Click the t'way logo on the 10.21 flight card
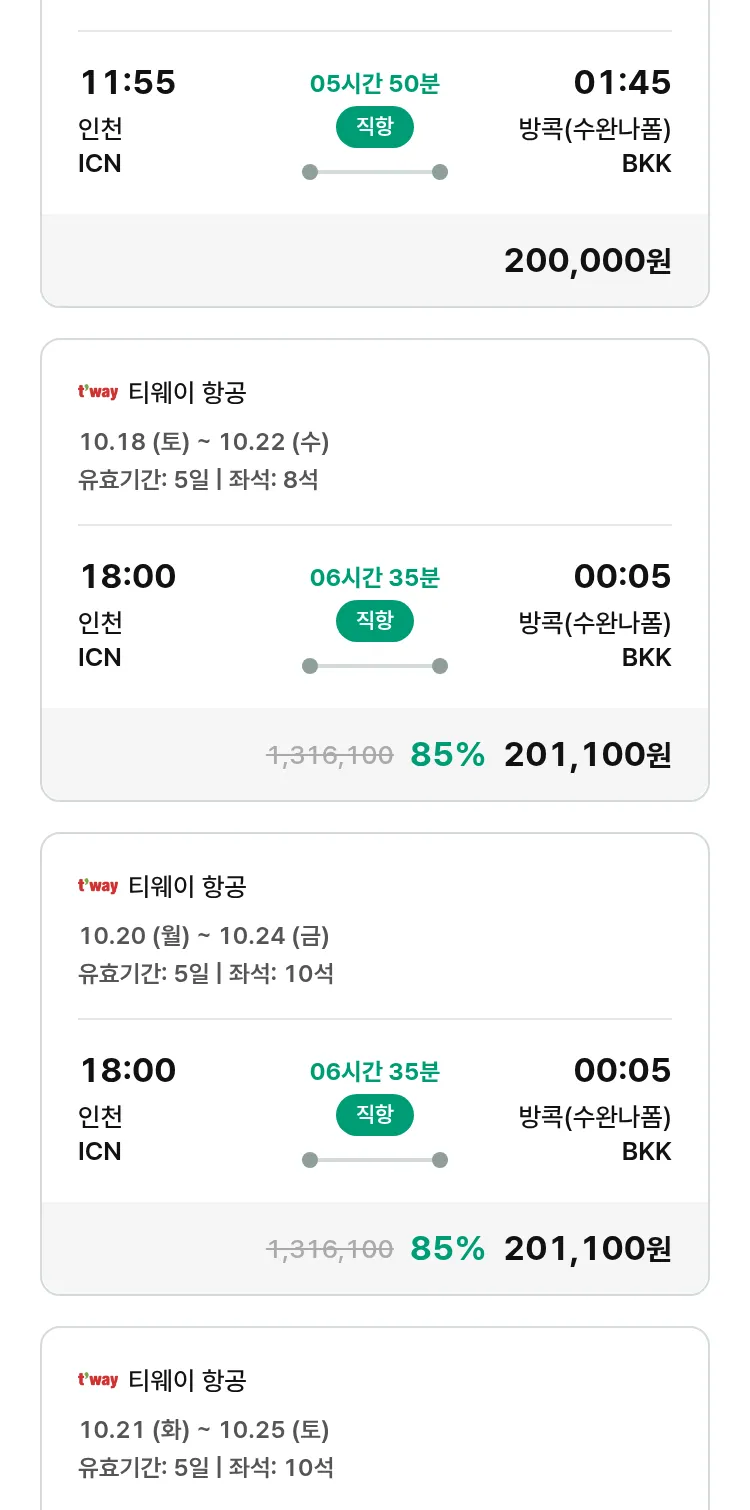Image resolution: width=750 pixels, height=1510 pixels. tap(98, 1380)
